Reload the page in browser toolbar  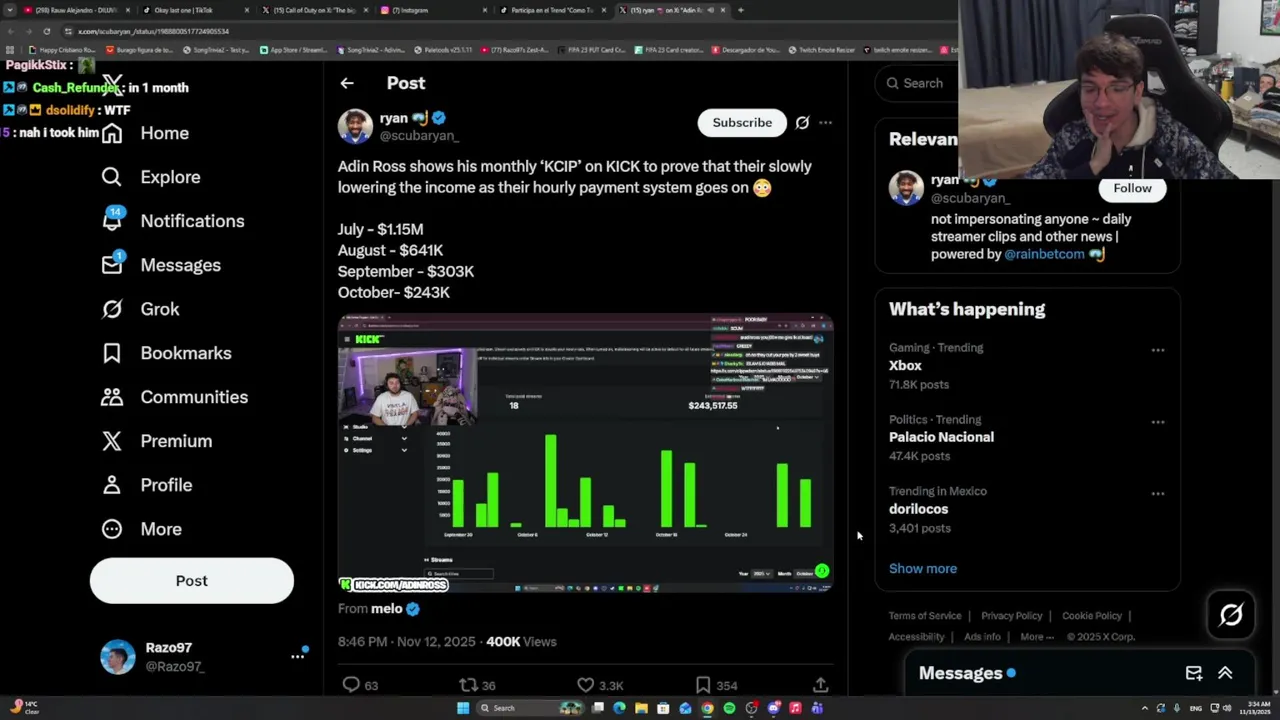pos(46,31)
